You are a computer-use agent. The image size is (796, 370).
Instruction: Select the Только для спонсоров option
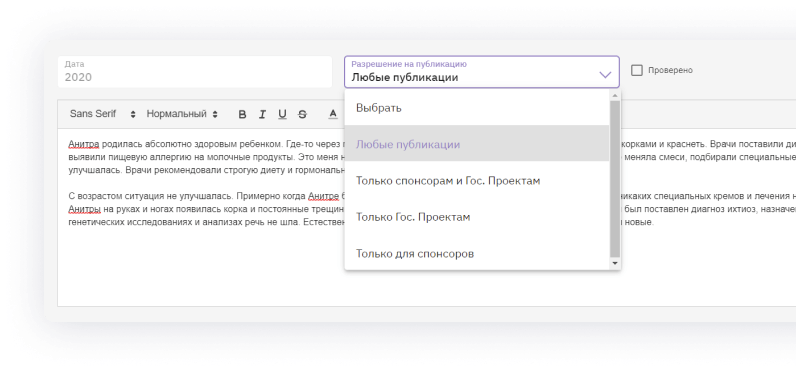477,253
